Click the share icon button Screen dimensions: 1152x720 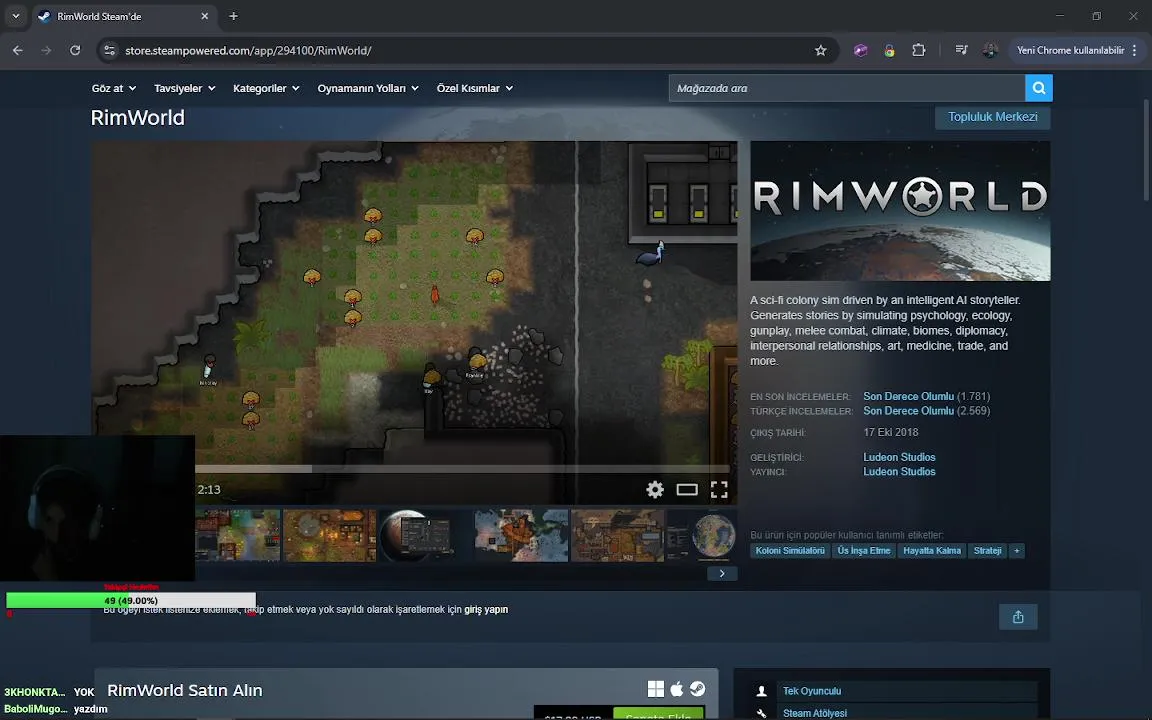[x=1018, y=617]
